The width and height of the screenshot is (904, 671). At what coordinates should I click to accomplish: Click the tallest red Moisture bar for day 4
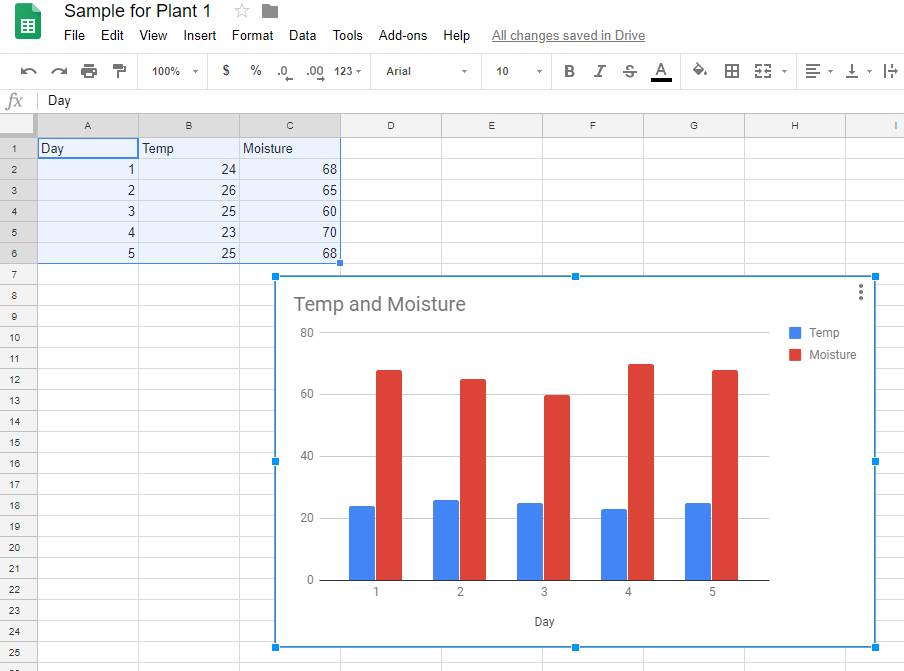pos(641,472)
